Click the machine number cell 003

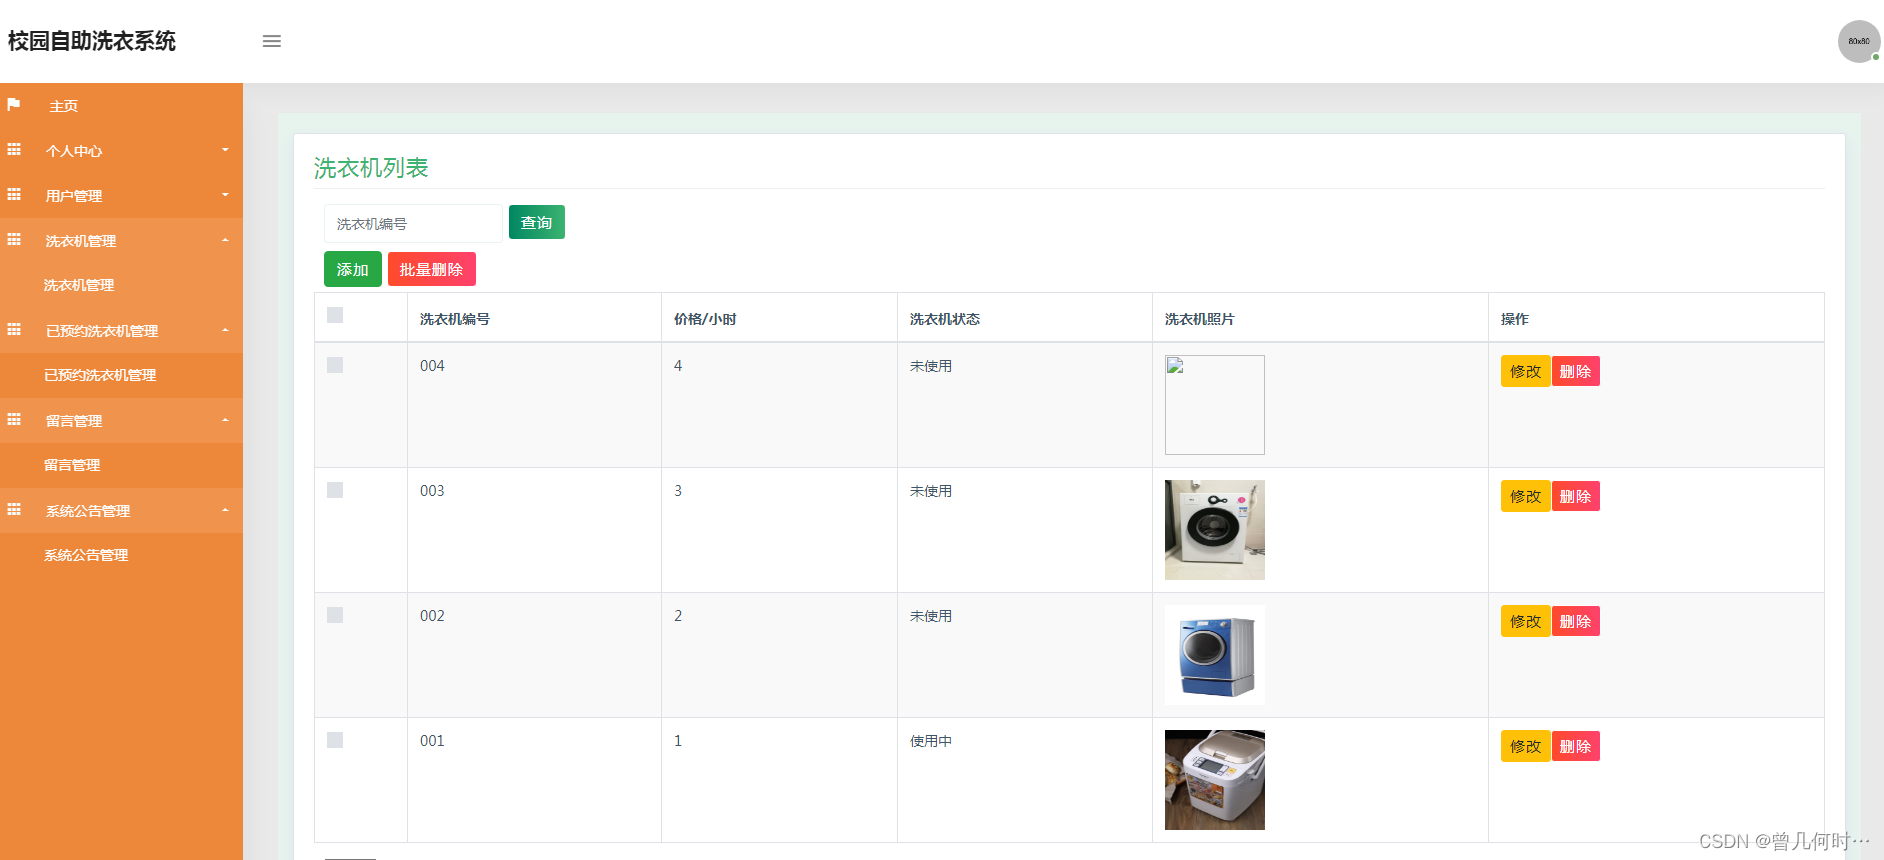[432, 491]
